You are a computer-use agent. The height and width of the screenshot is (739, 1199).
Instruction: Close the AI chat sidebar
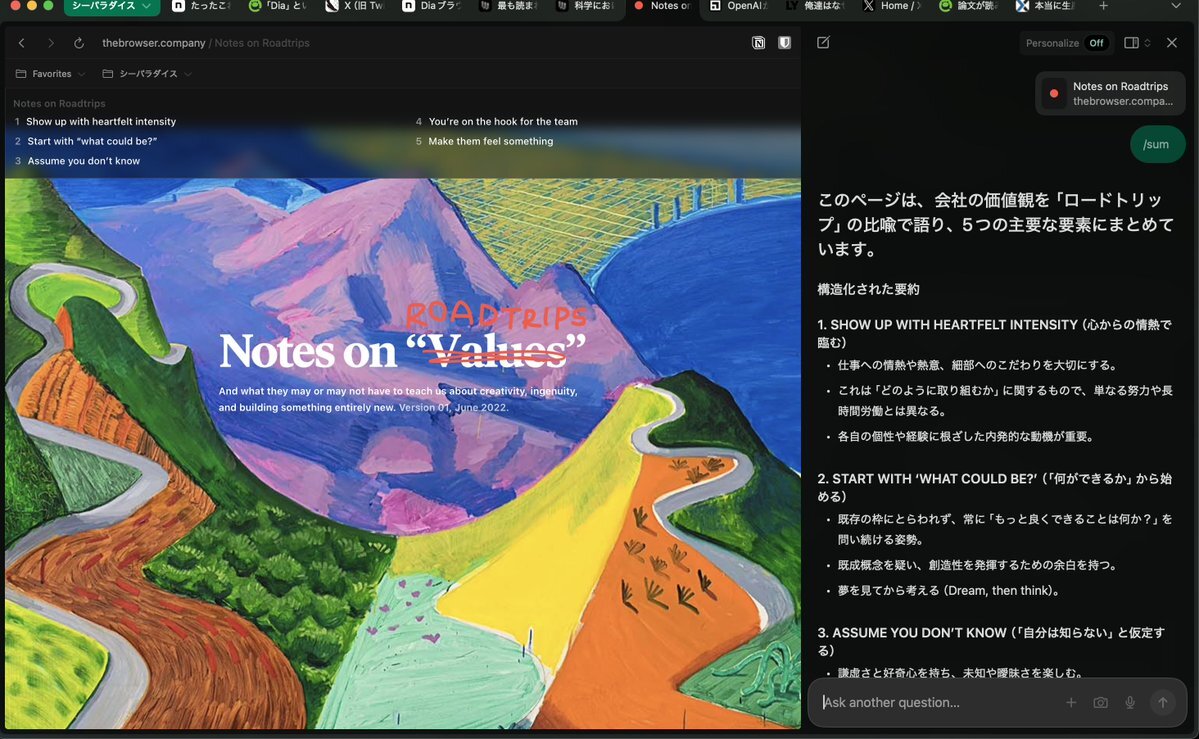1171,43
